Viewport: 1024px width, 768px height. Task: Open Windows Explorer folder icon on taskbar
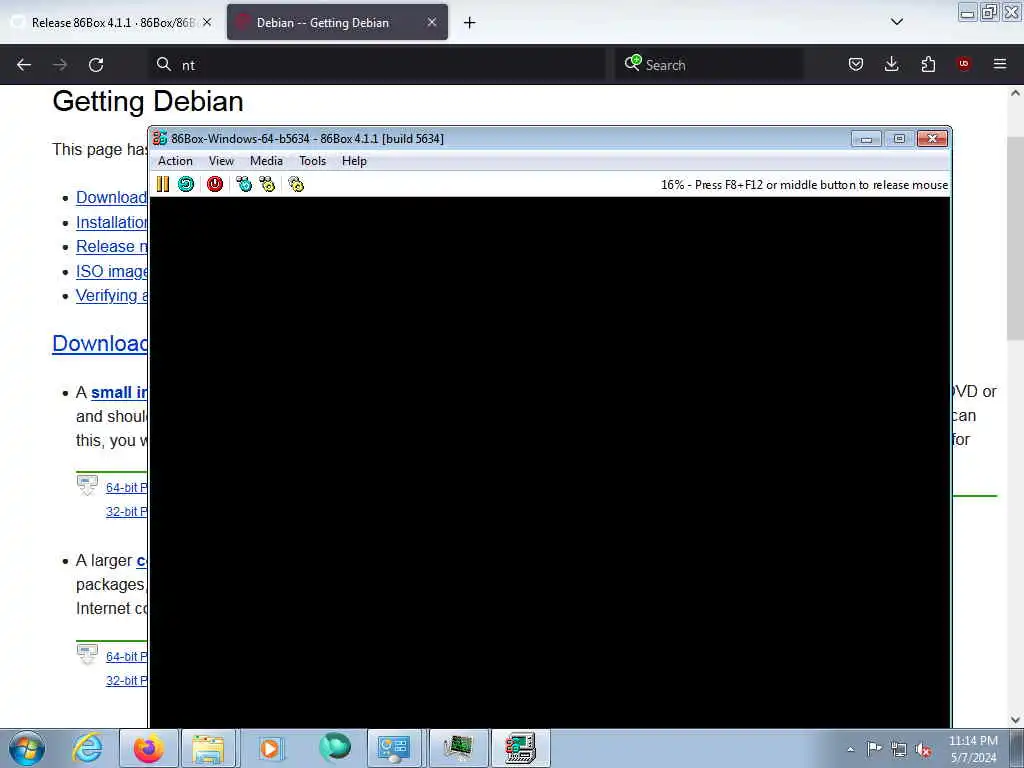(209, 748)
